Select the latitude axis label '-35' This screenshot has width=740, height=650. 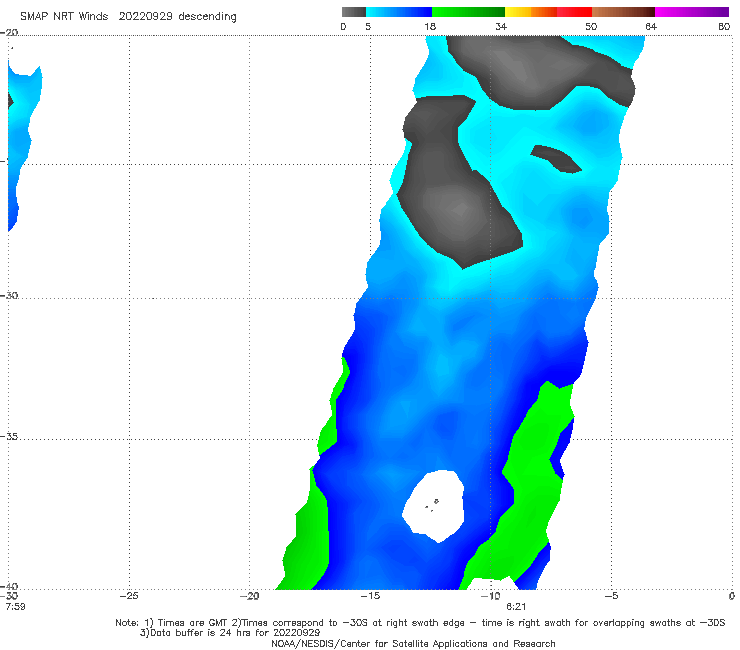[9, 436]
